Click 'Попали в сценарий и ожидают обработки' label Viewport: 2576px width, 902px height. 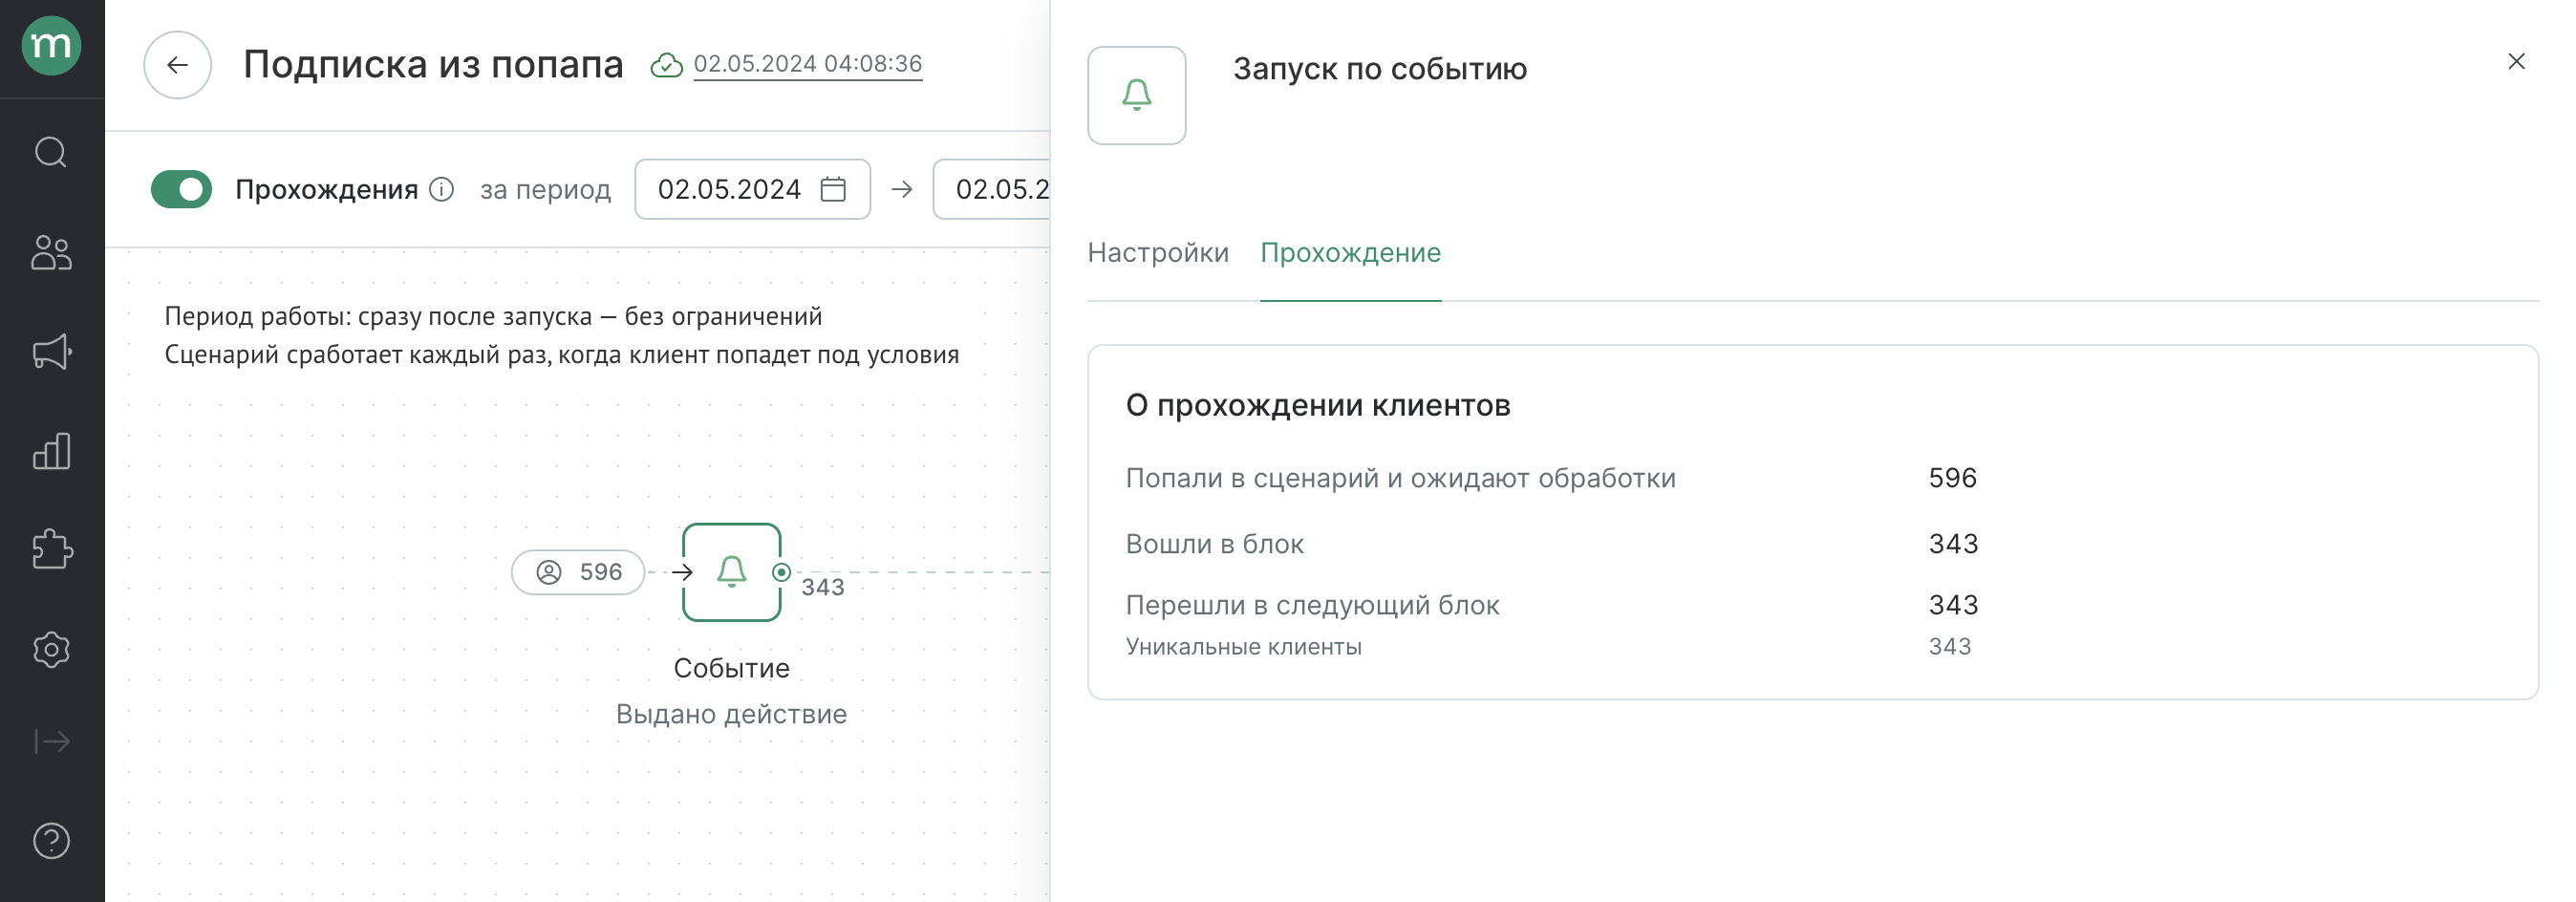[1400, 479]
